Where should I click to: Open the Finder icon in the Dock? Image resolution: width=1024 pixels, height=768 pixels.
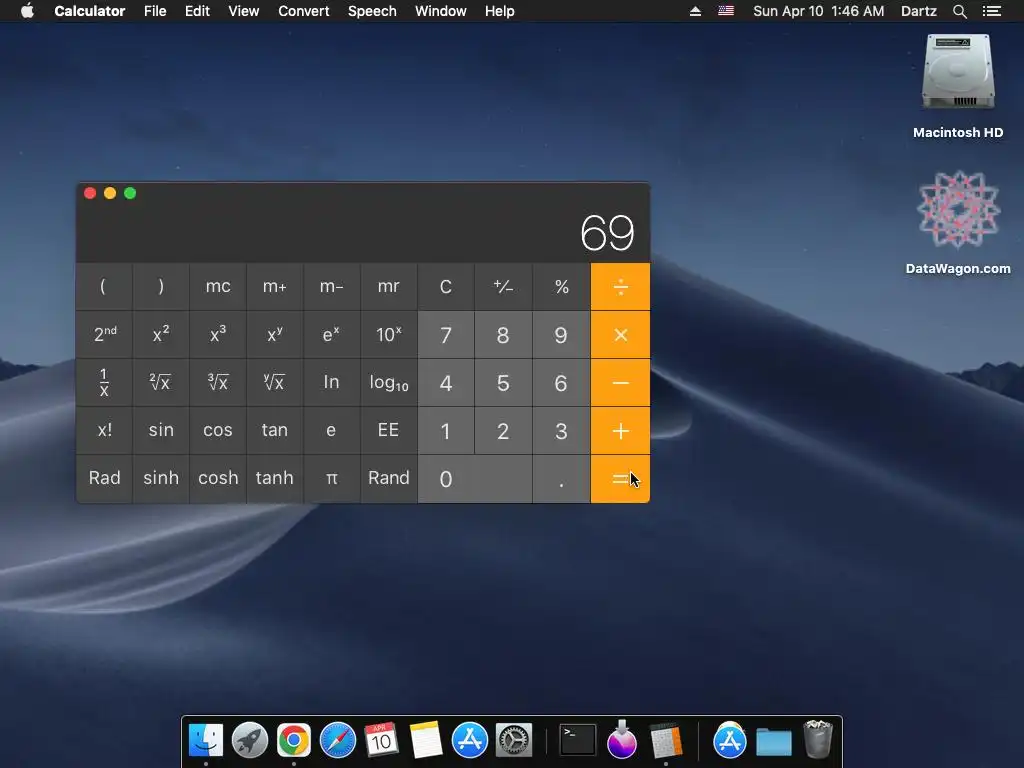pos(206,741)
